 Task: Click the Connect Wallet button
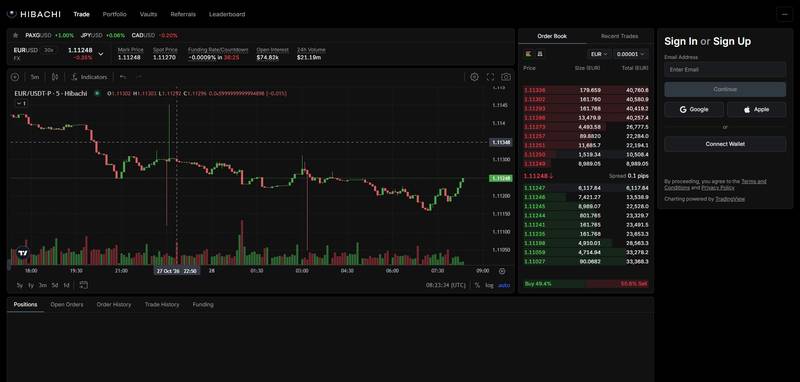coord(725,144)
